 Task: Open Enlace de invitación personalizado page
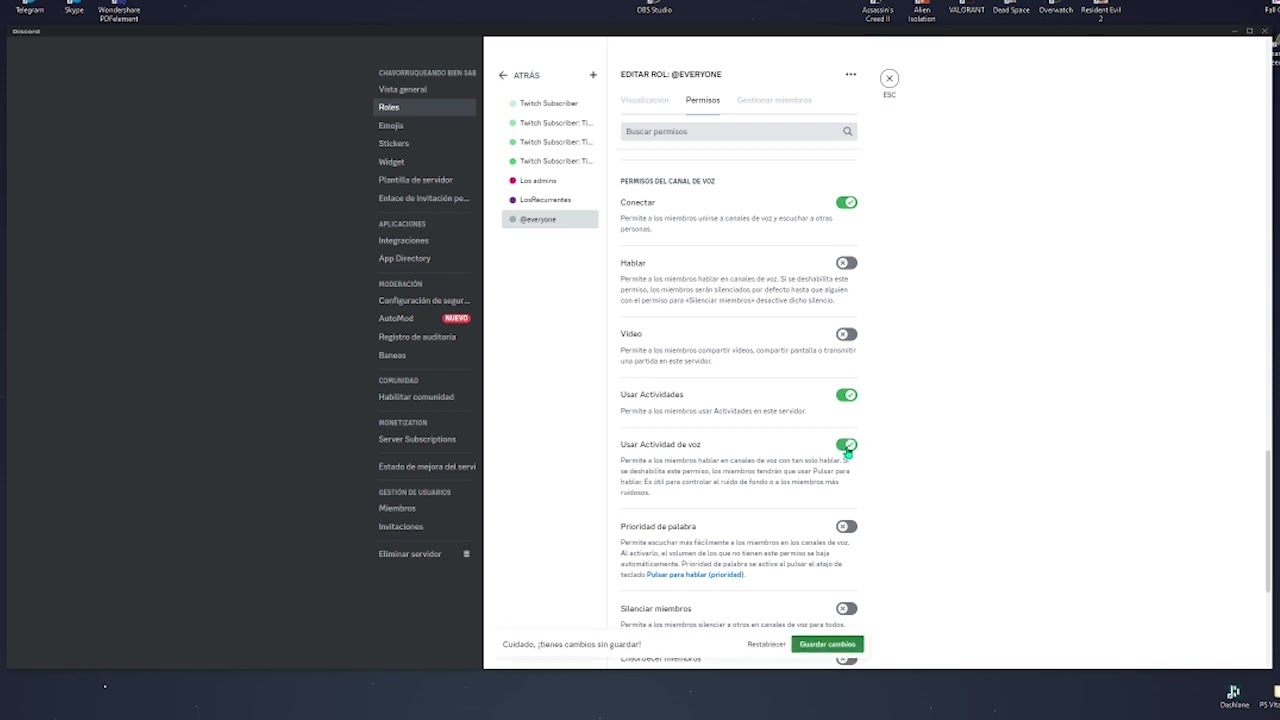[425, 198]
